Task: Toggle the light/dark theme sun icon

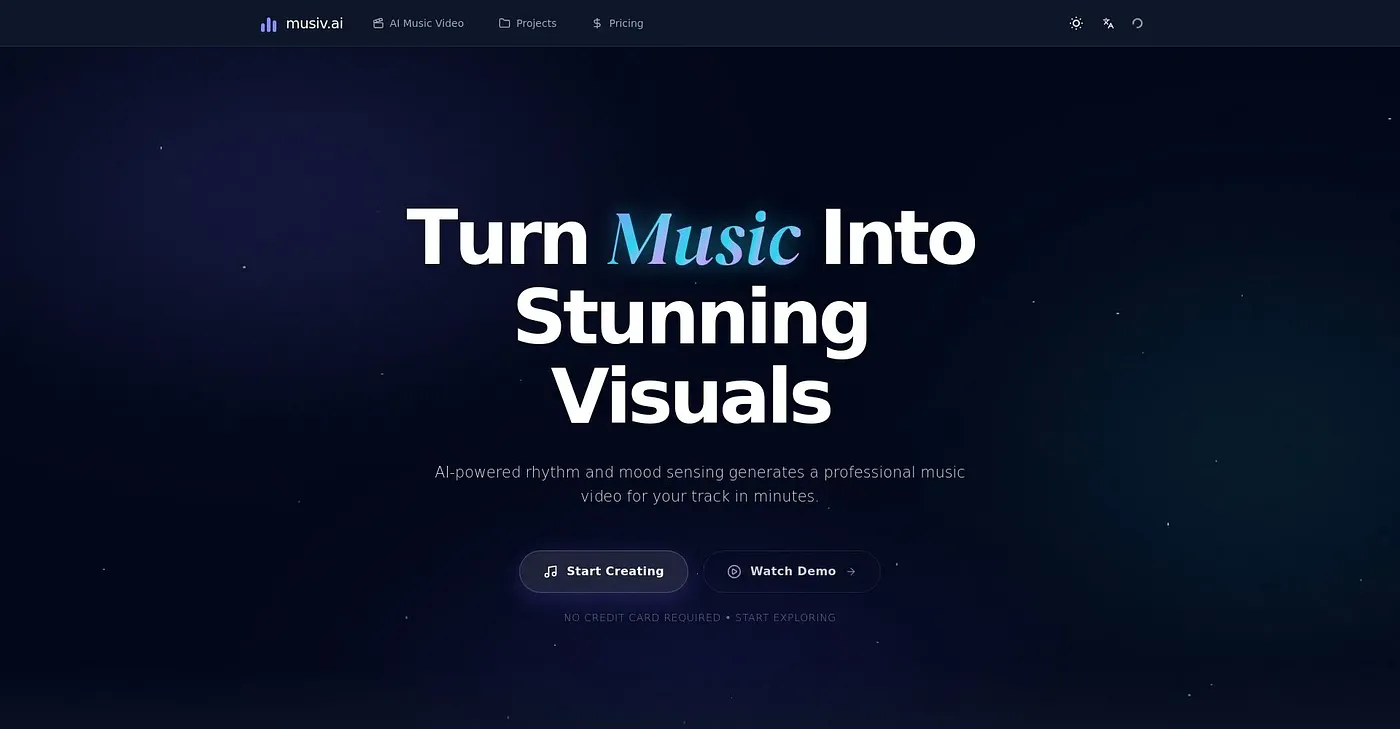Action: click(x=1076, y=23)
